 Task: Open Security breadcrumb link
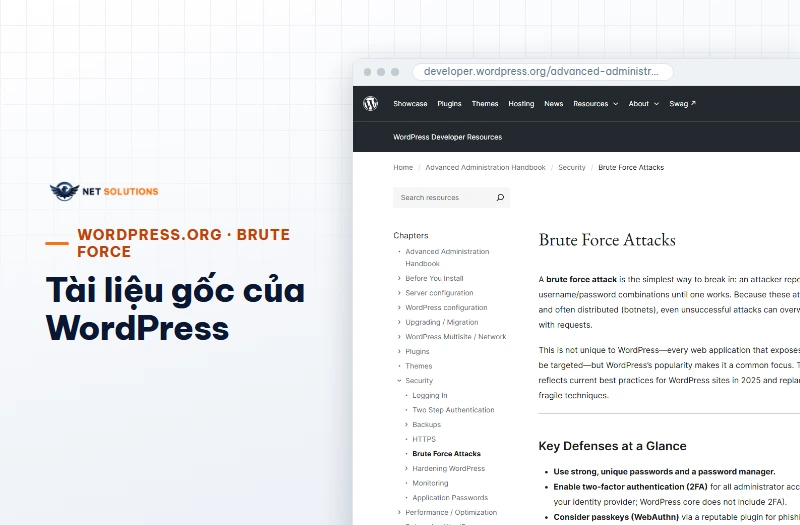571,167
